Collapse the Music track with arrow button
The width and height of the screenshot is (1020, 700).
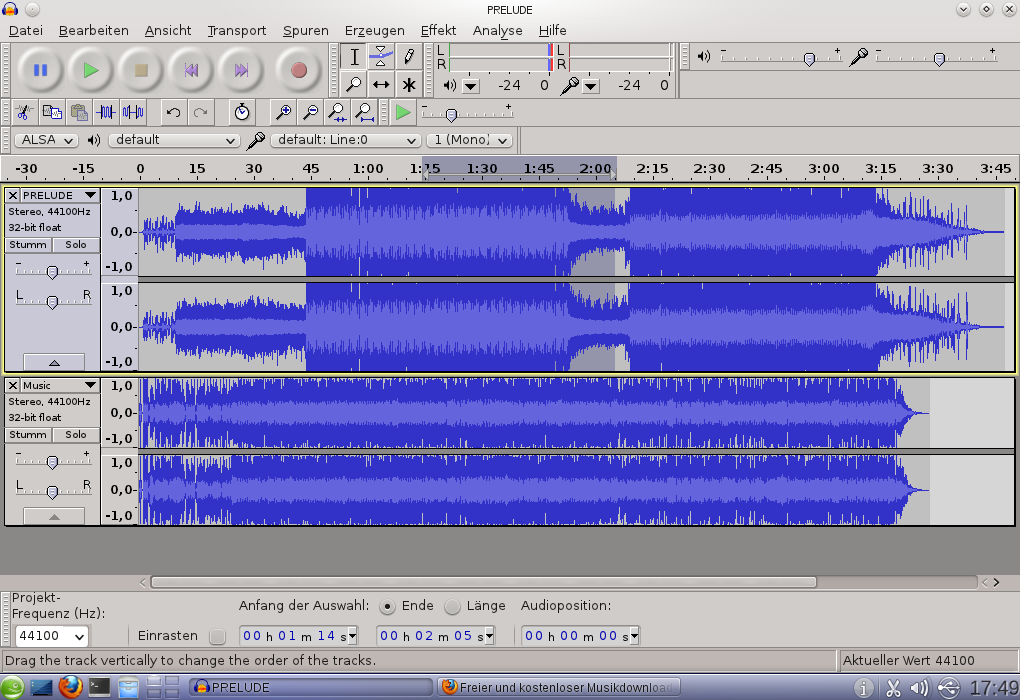[x=54, y=517]
